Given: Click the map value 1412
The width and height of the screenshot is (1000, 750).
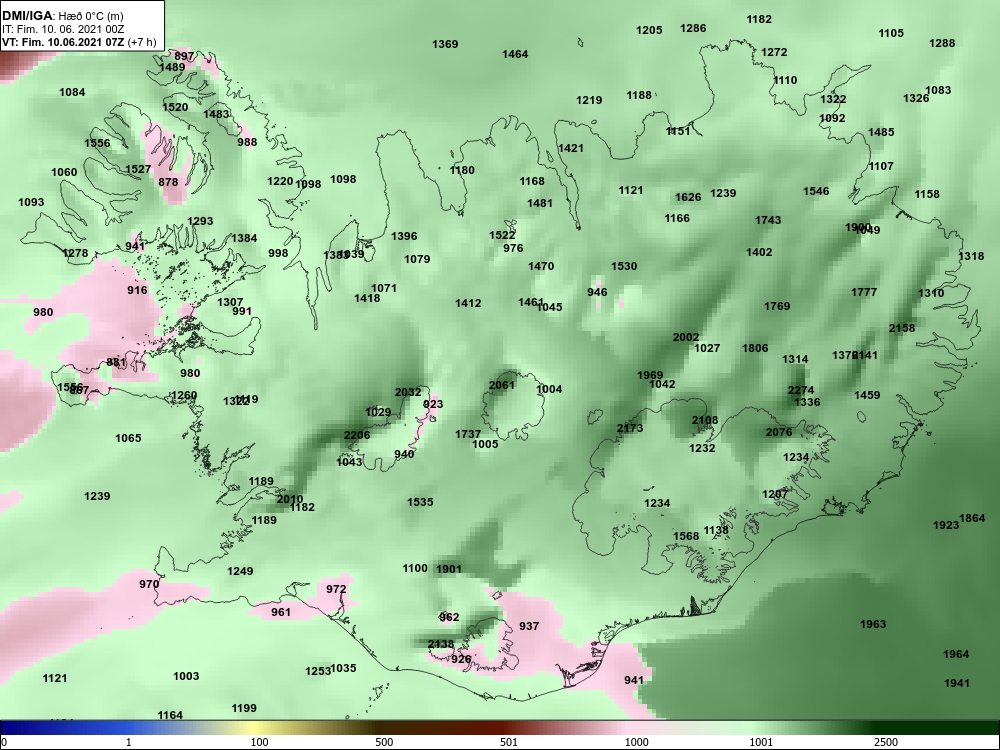Looking at the screenshot, I should [x=468, y=303].
